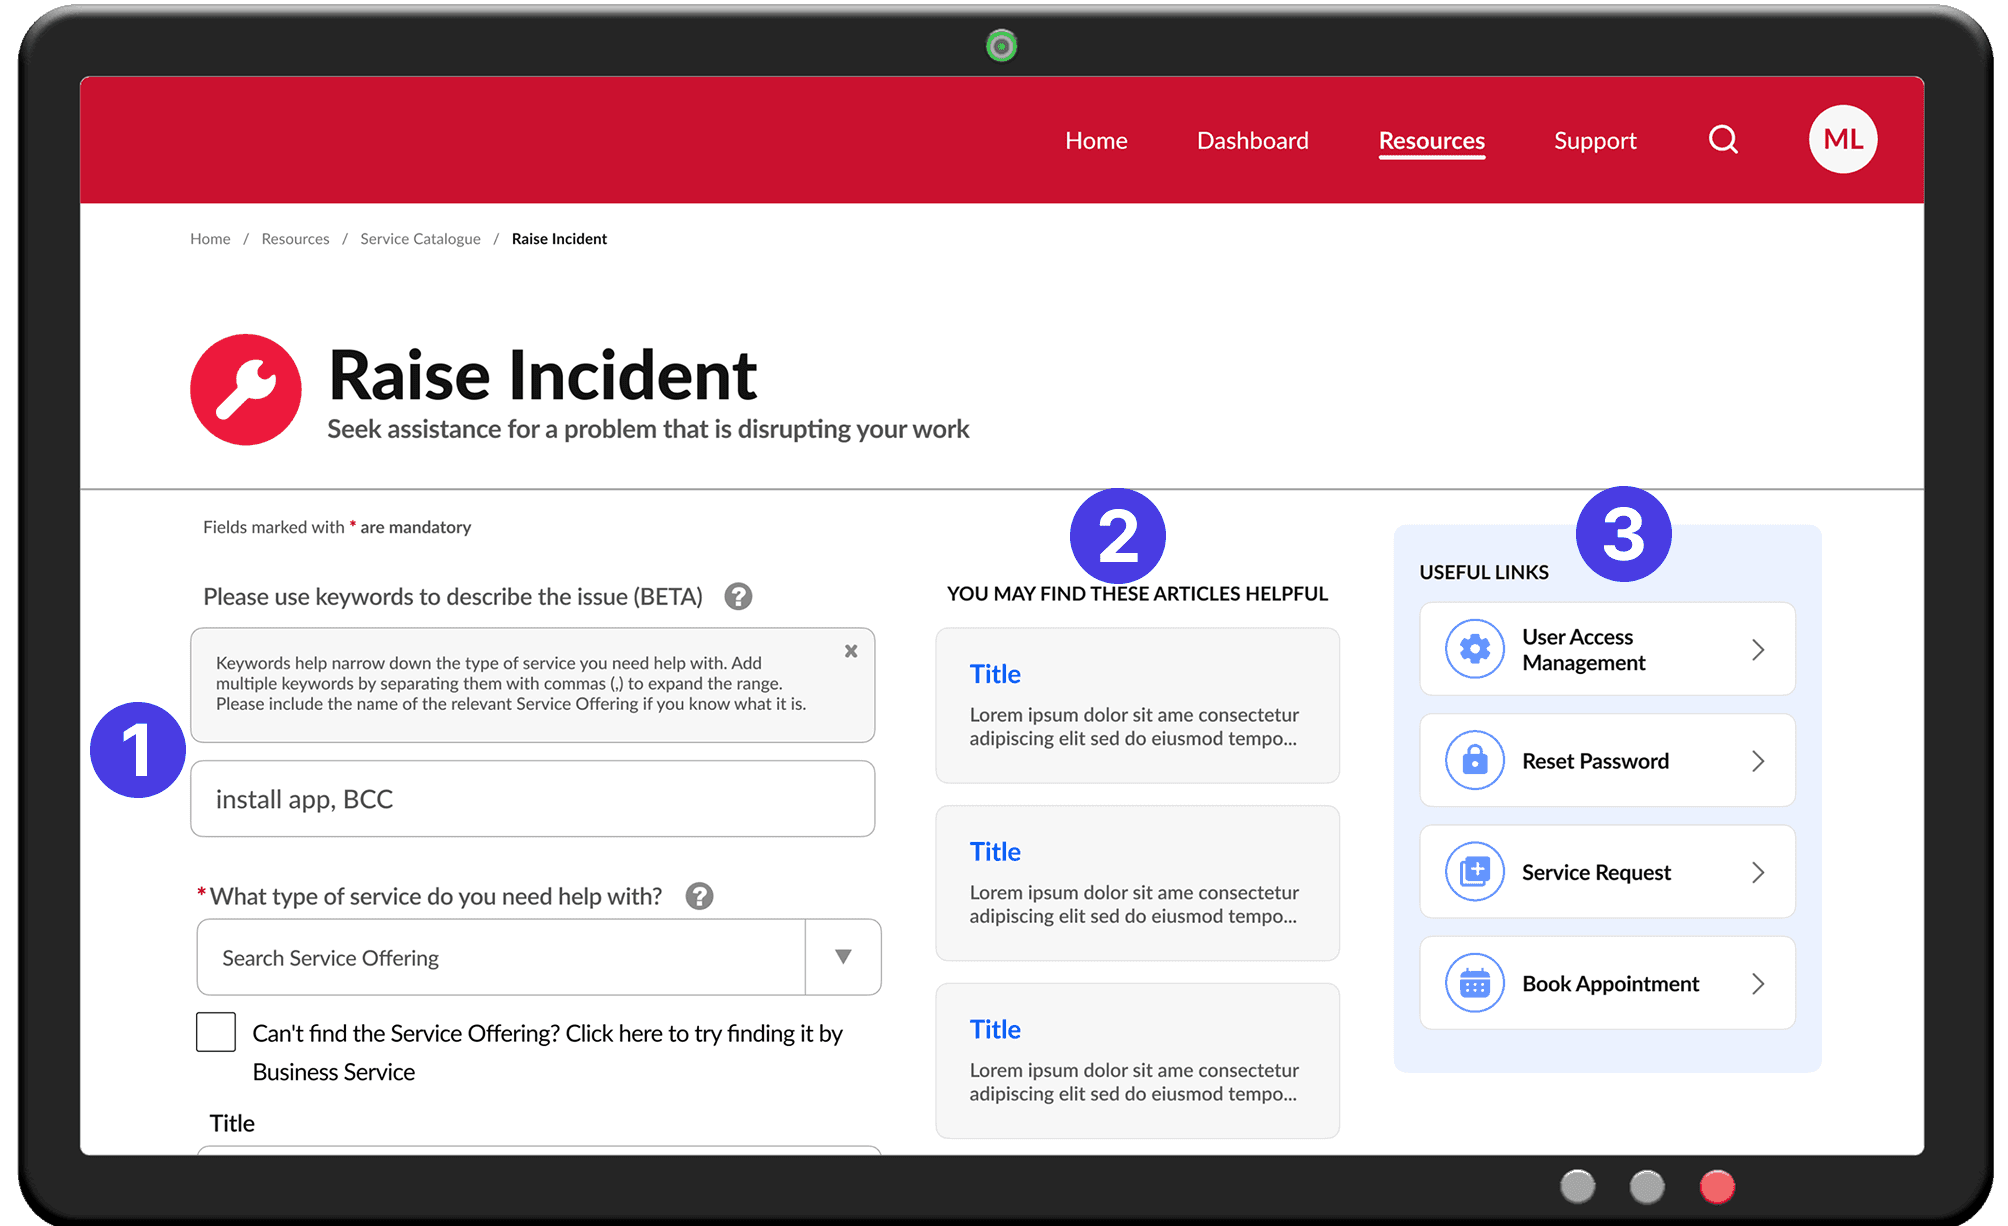The height and width of the screenshot is (1226, 2008).
Task: Click the red wrench Raise Incident icon
Action: pyautogui.click(x=246, y=390)
